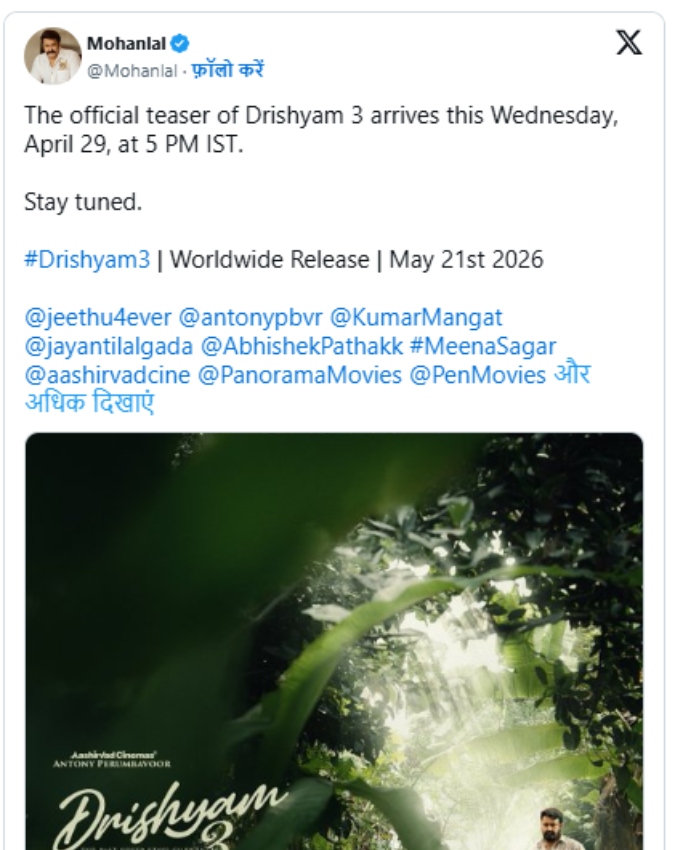Open the #Drishyam3 hashtag

[87, 260]
